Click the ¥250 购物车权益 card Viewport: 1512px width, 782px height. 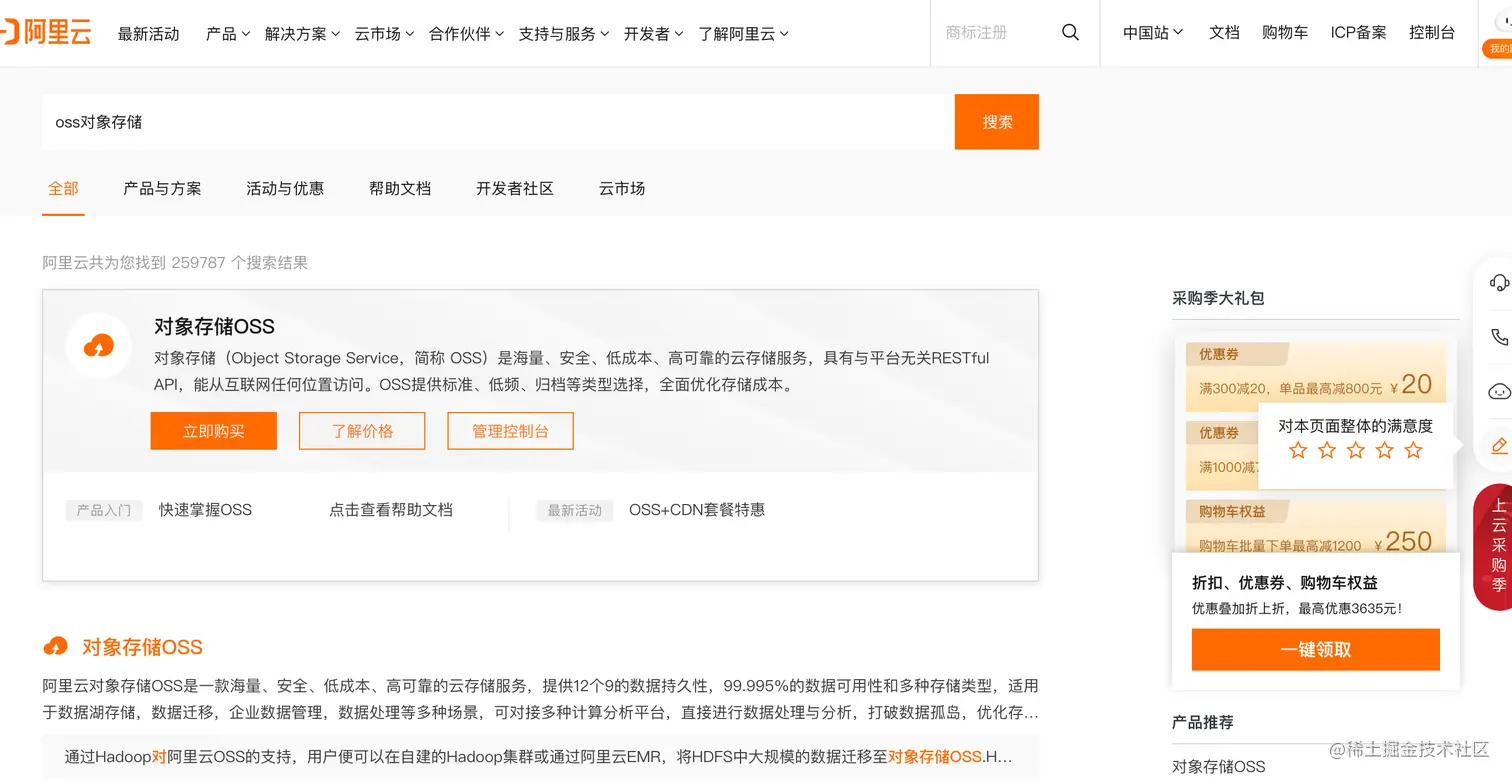[x=1316, y=527]
